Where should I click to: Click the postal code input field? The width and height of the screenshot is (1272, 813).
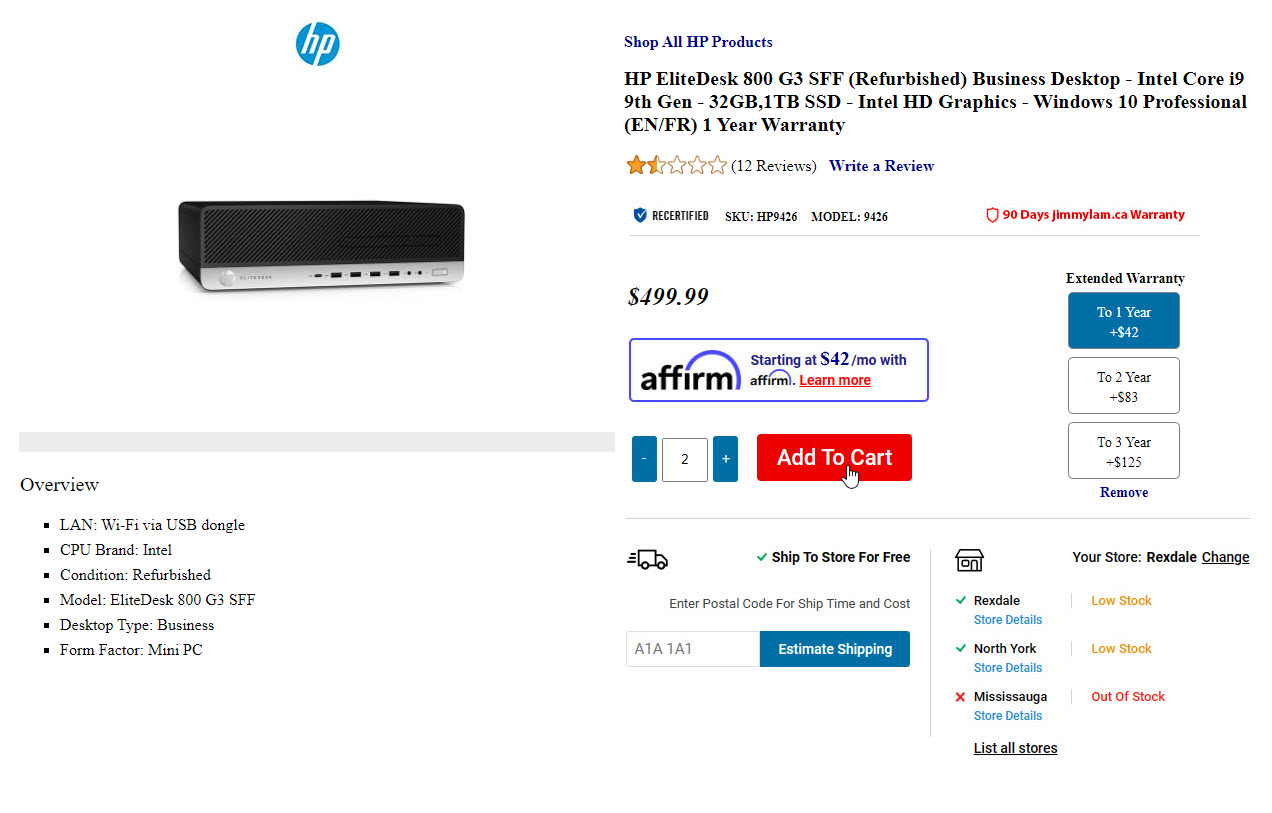[692, 649]
